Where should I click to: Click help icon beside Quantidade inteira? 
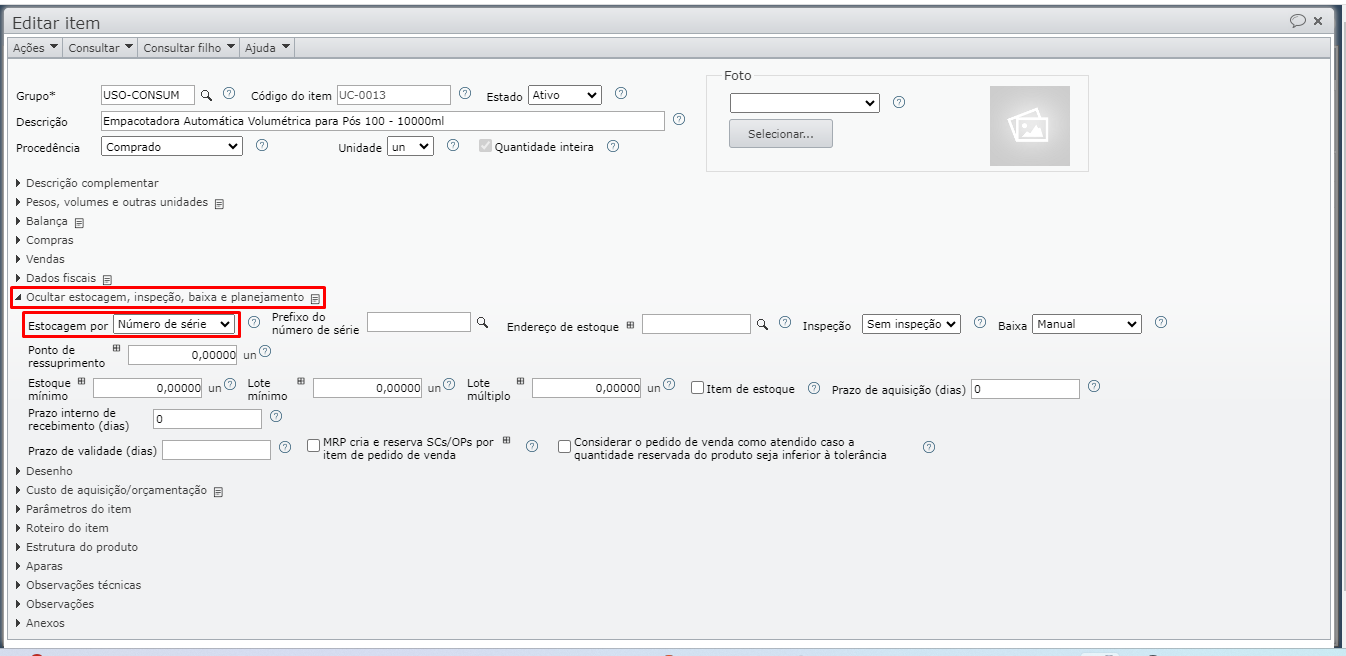(613, 146)
